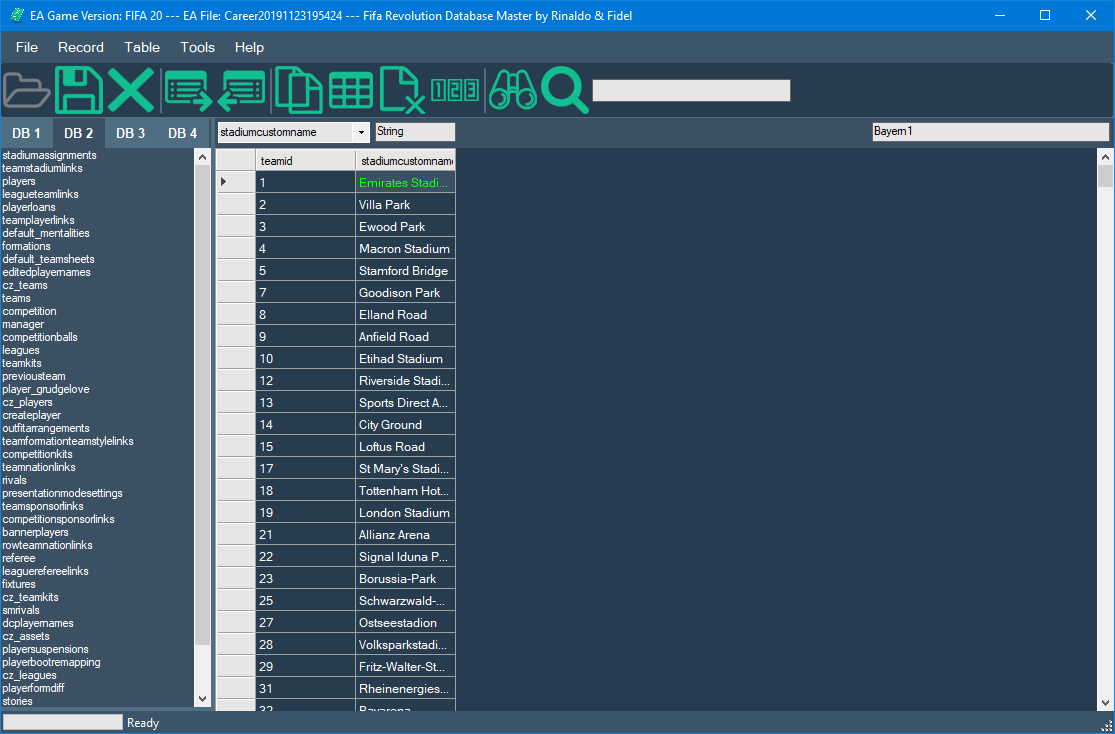This screenshot has width=1115, height=734.
Task: Switch to the DB 1 tab
Action: point(26,133)
